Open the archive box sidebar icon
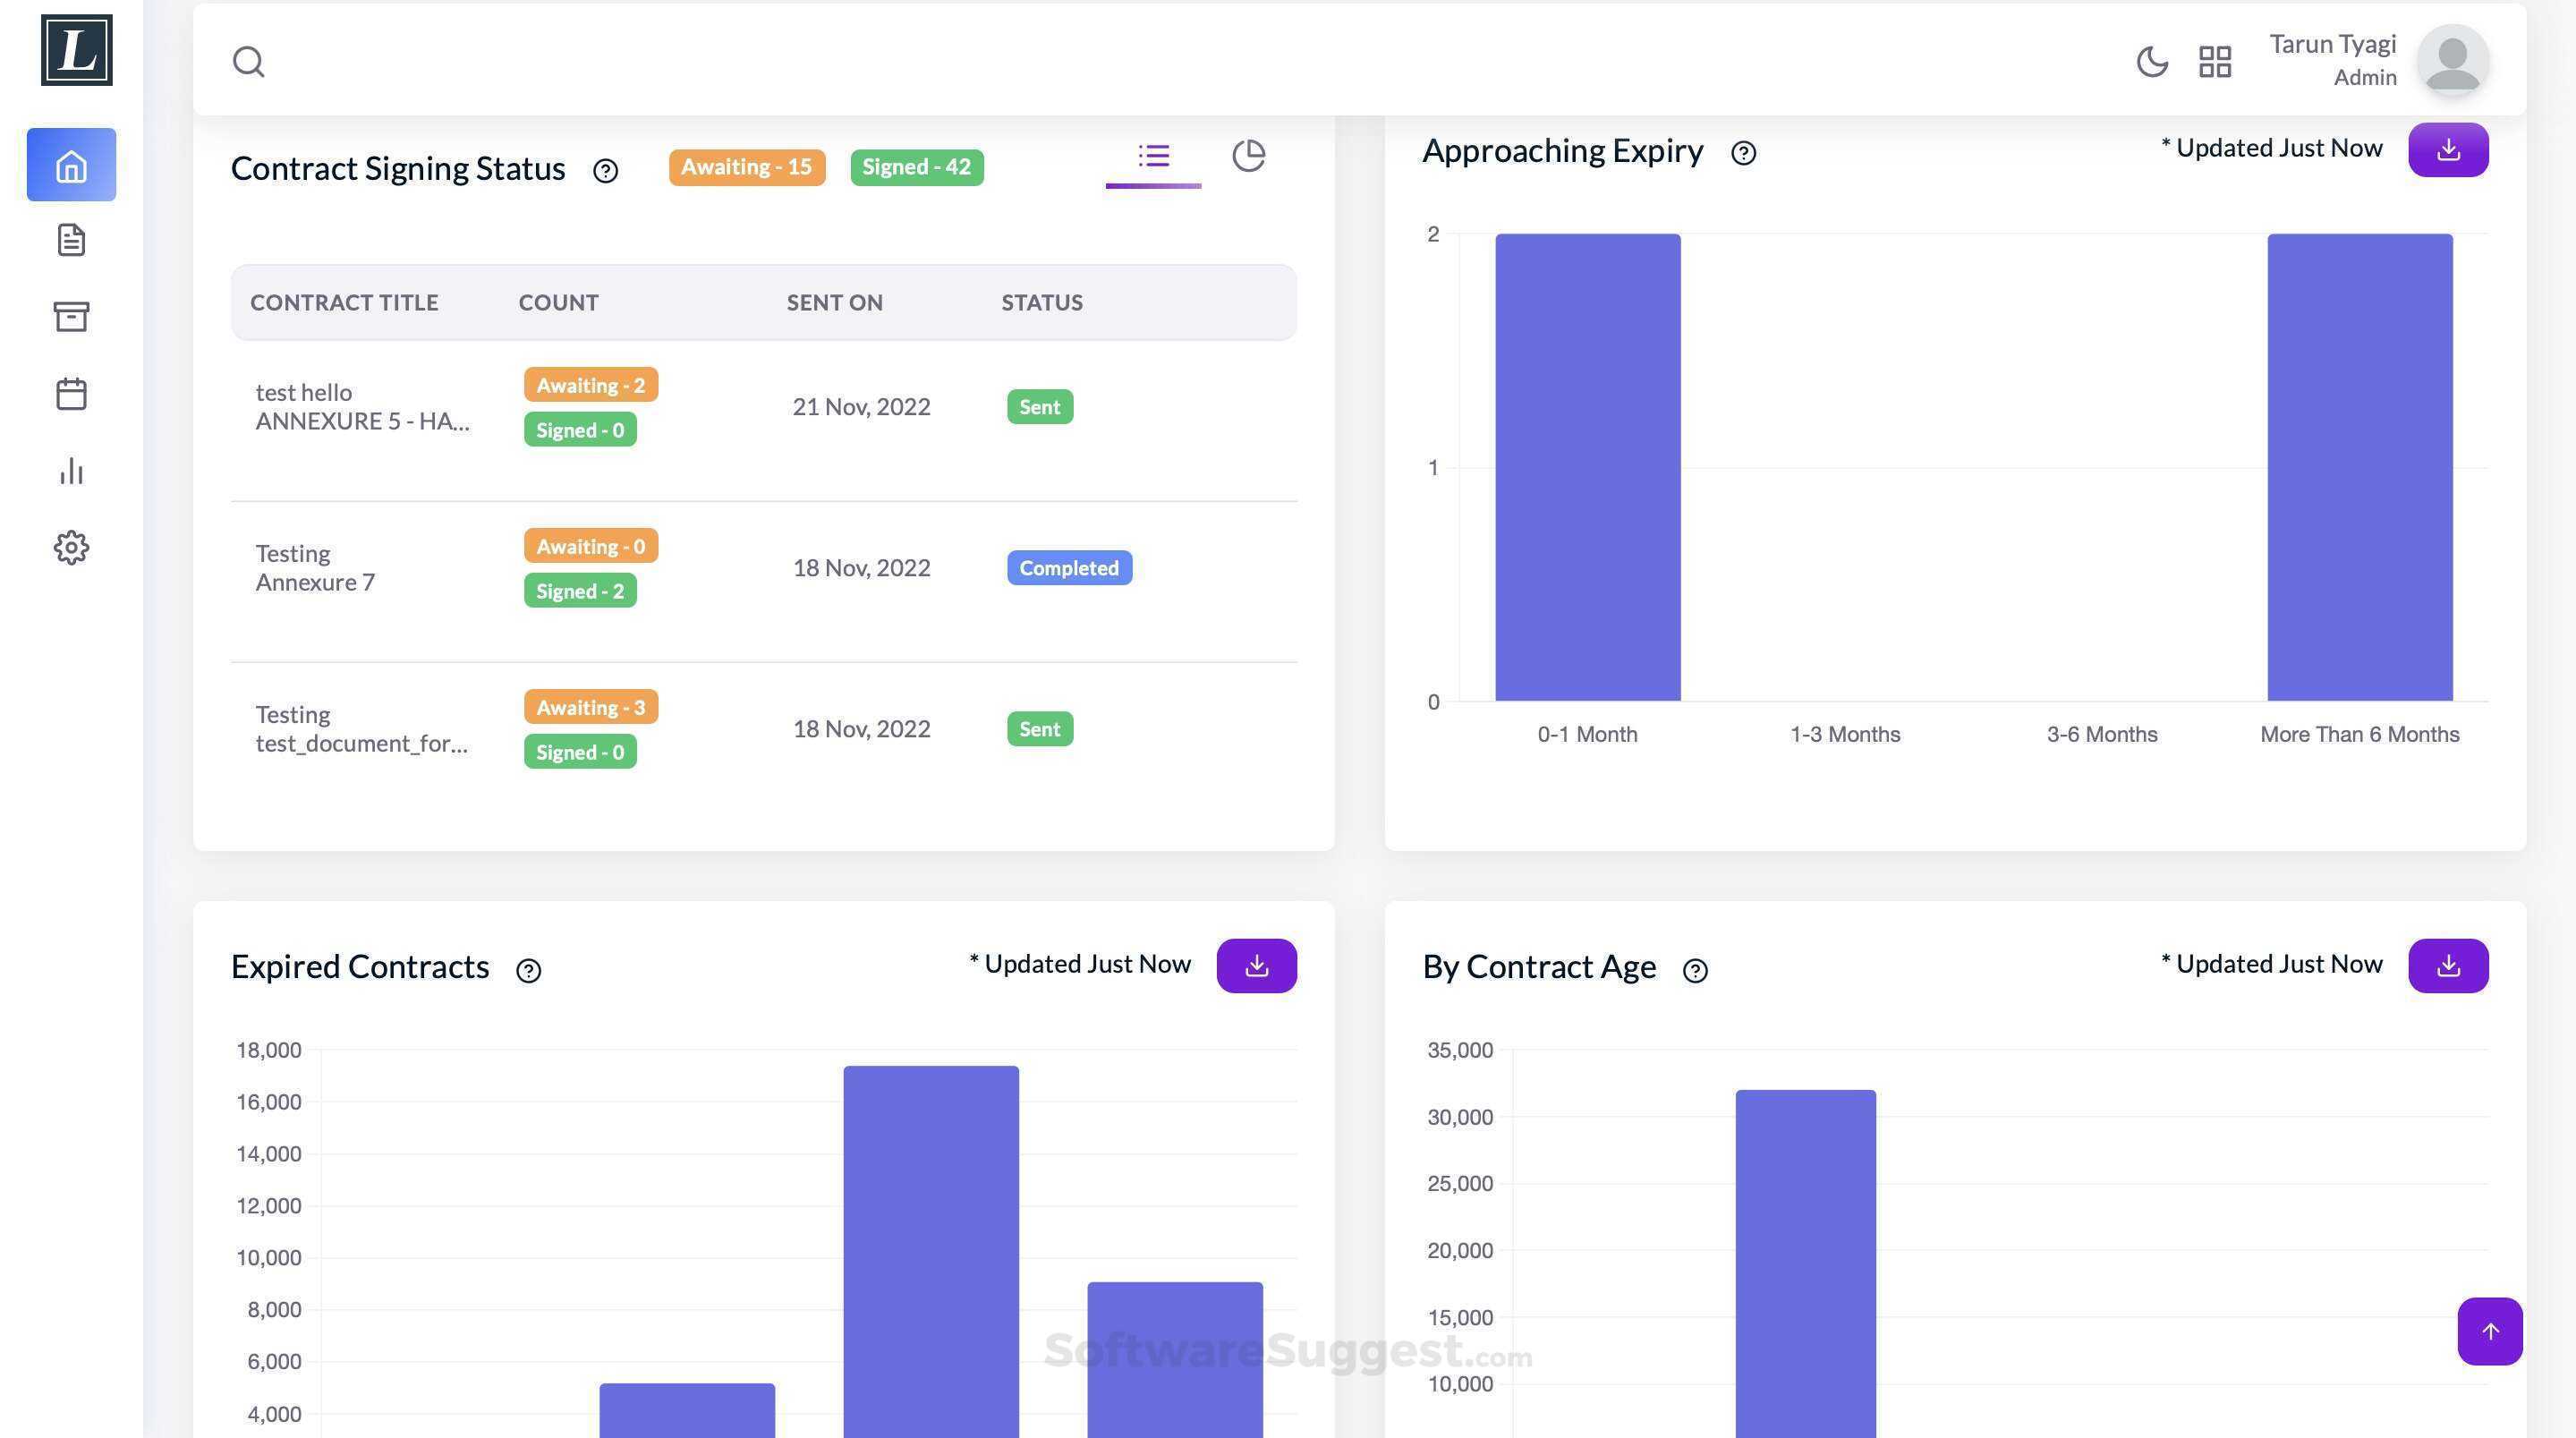 coord(71,316)
